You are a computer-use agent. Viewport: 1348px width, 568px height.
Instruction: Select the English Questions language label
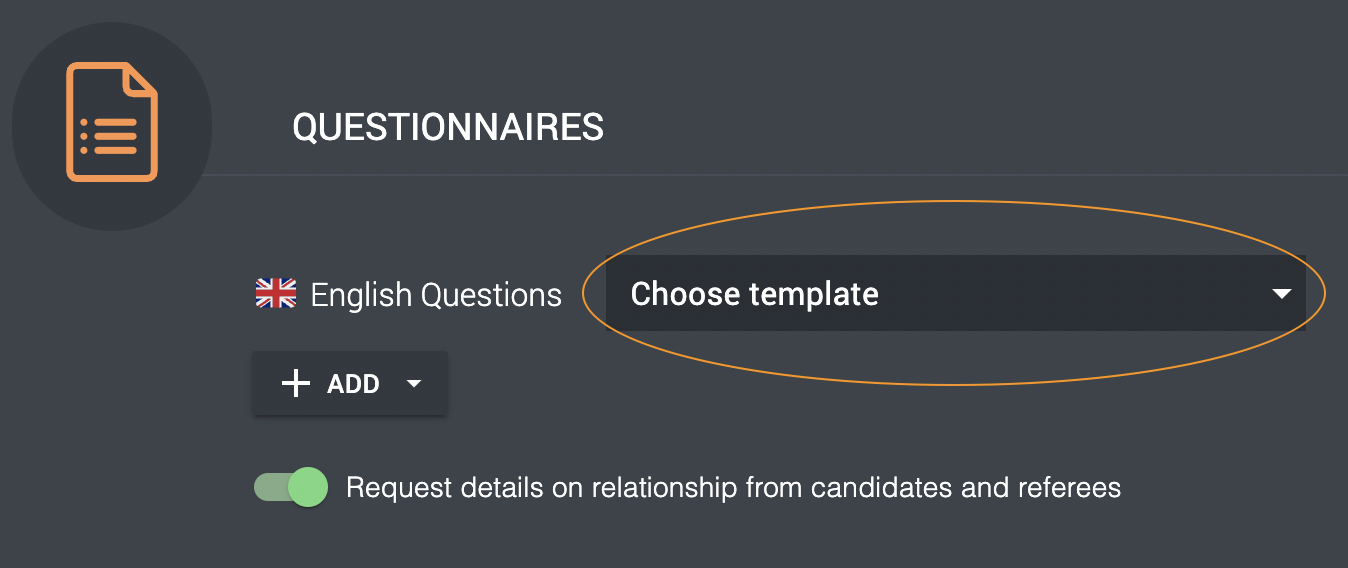coord(436,294)
